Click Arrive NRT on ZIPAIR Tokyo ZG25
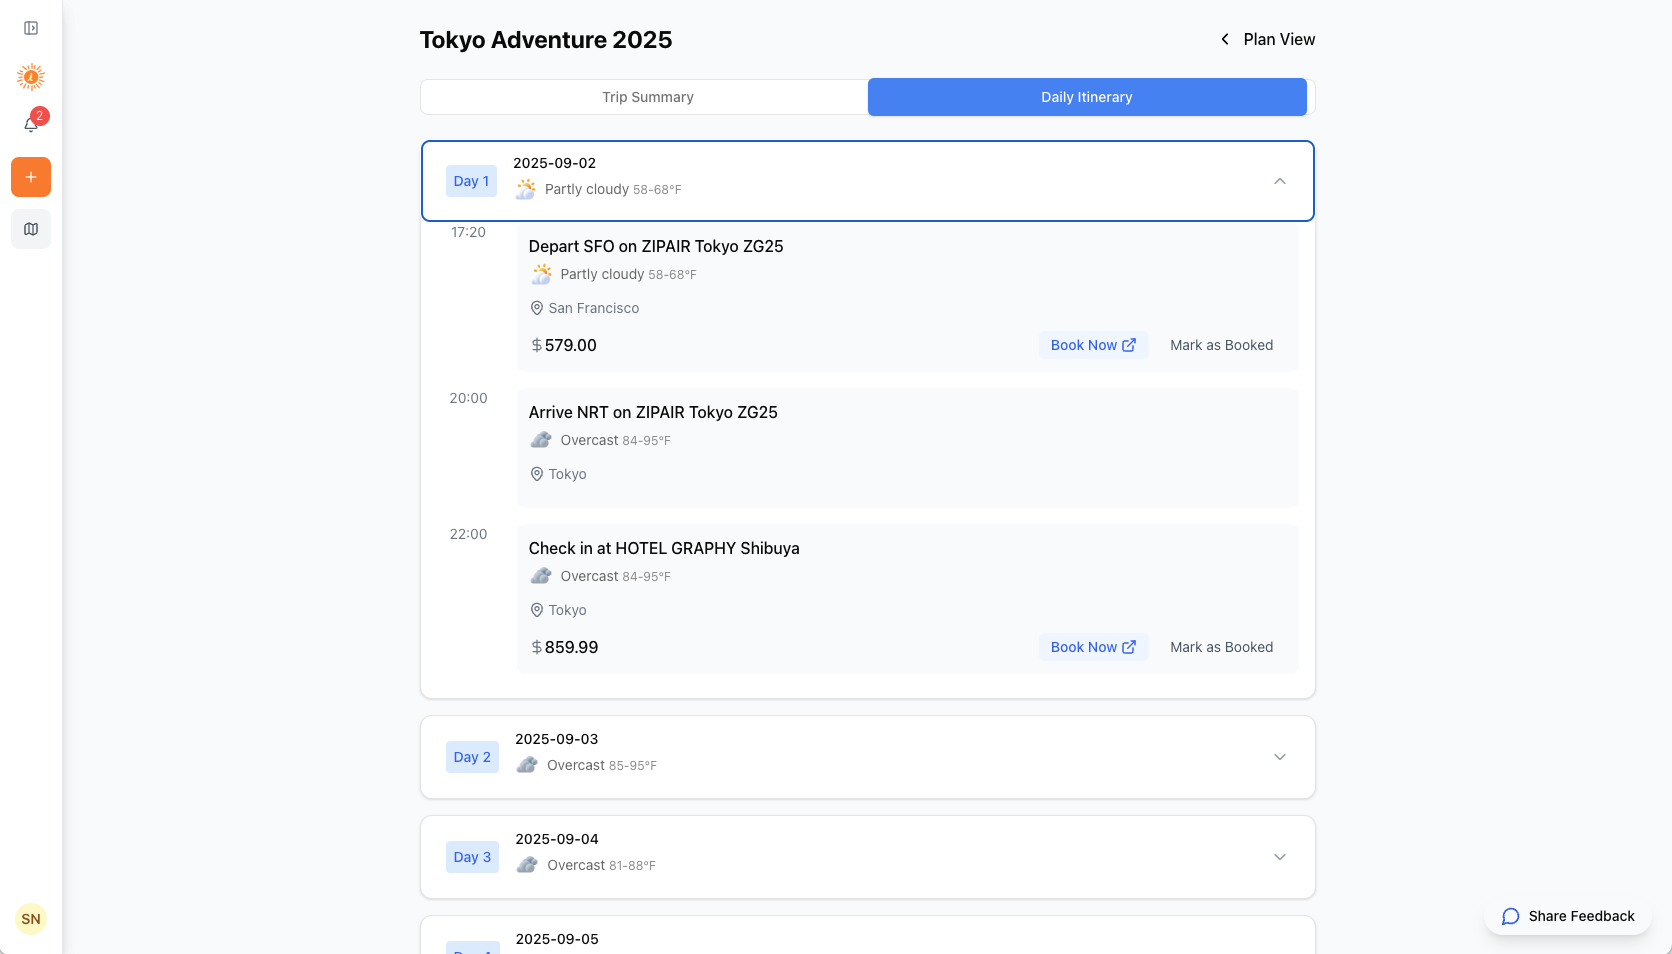The height and width of the screenshot is (954, 1672). (x=653, y=412)
